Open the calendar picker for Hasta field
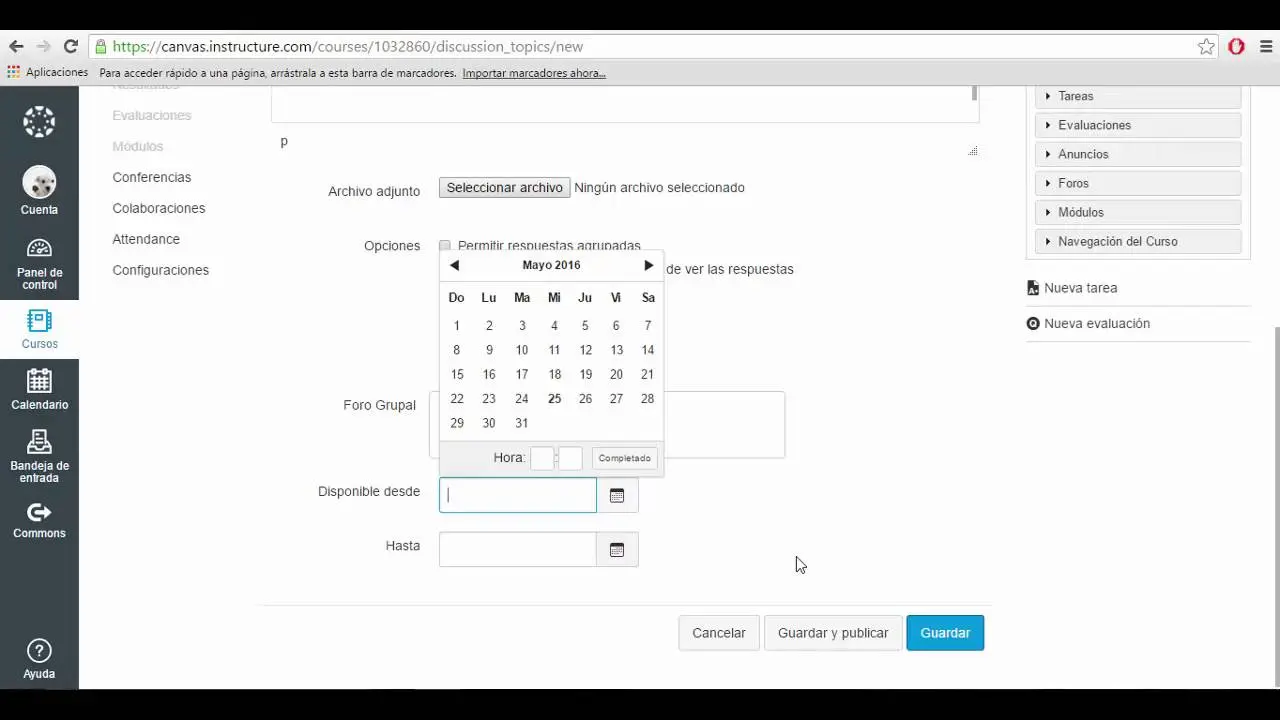The width and height of the screenshot is (1280, 720). pos(617,549)
